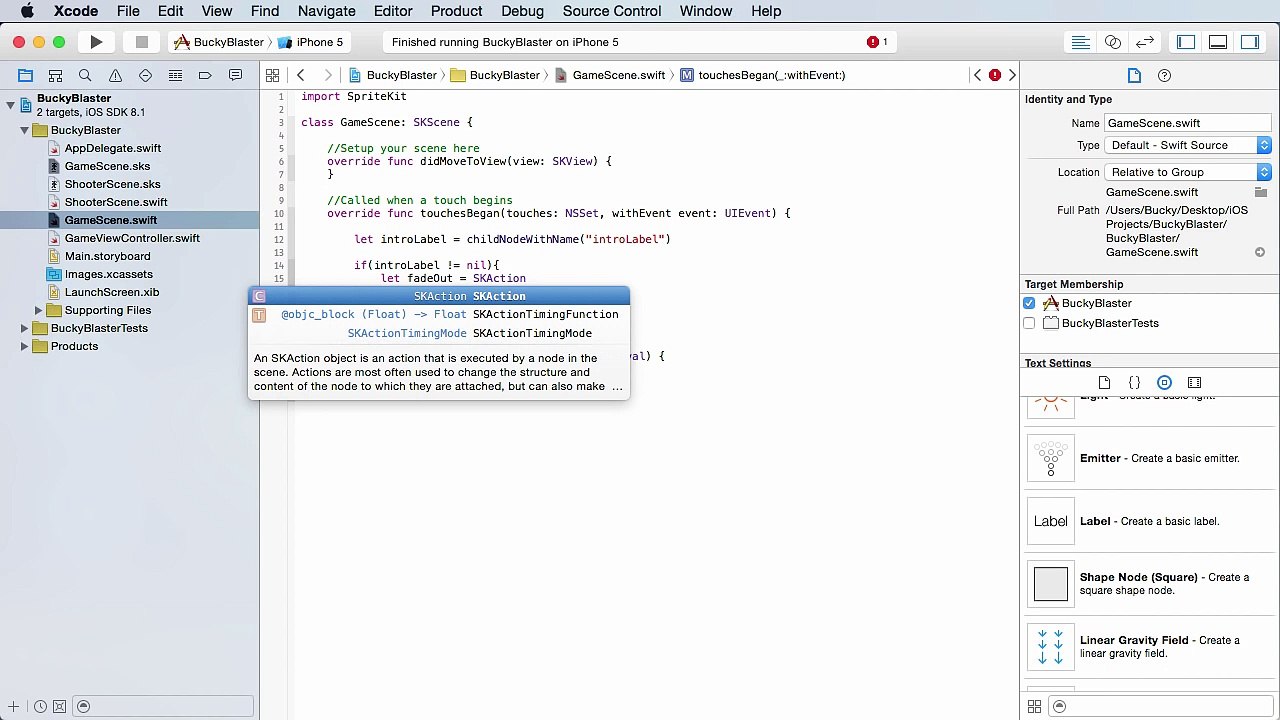Open the report navigator tab
This screenshot has height=720, width=1280.
pyautogui.click(x=235, y=75)
